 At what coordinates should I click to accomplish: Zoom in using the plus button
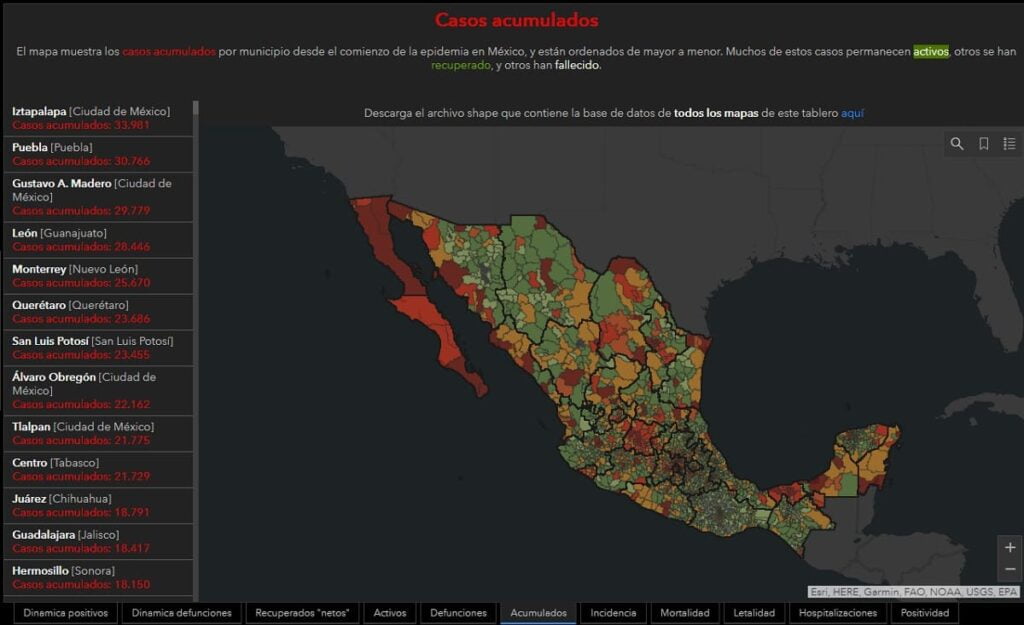(x=1009, y=547)
